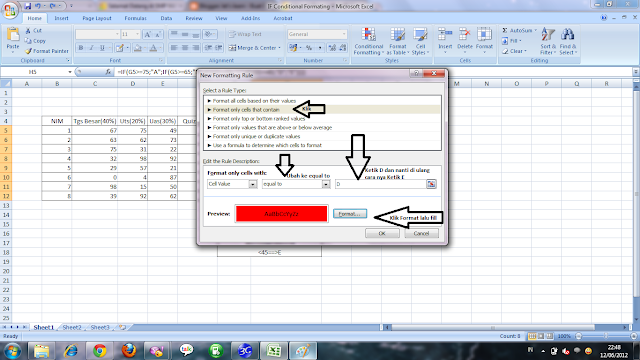Viewport: 640px width, 360px height.
Task: Expand the Name Box dropdown arrow
Action: [70, 72]
